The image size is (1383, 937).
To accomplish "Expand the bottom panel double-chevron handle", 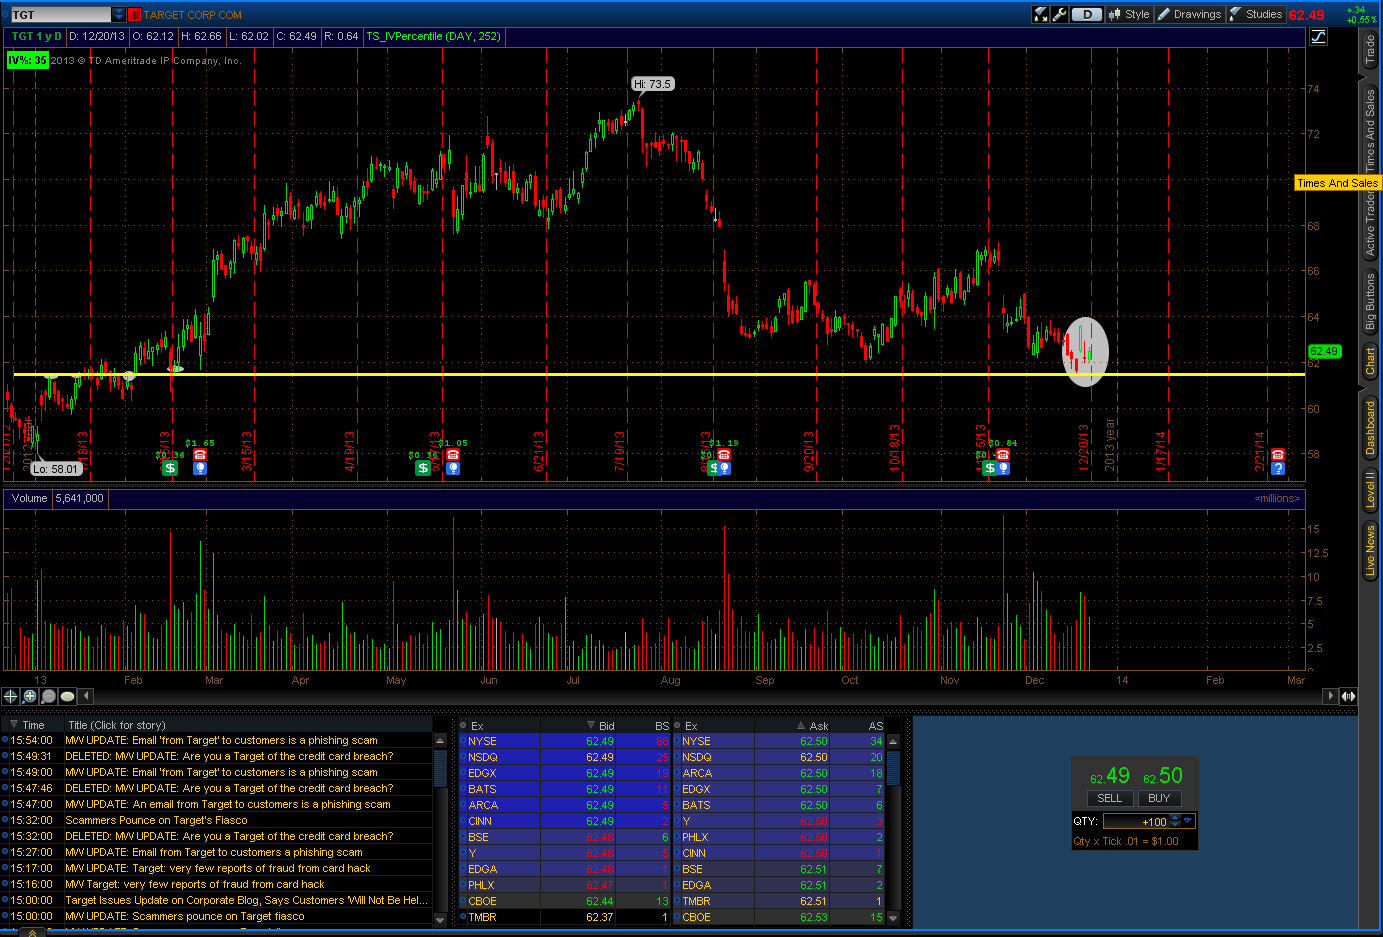I will [32, 932].
